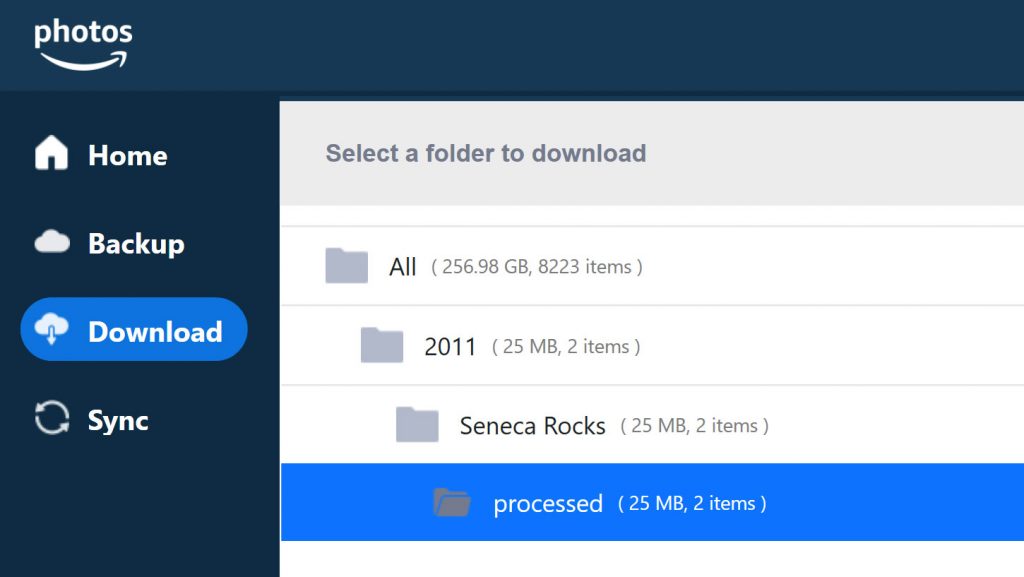The width and height of the screenshot is (1024, 577).
Task: Click the open processed folder icon
Action: [452, 502]
